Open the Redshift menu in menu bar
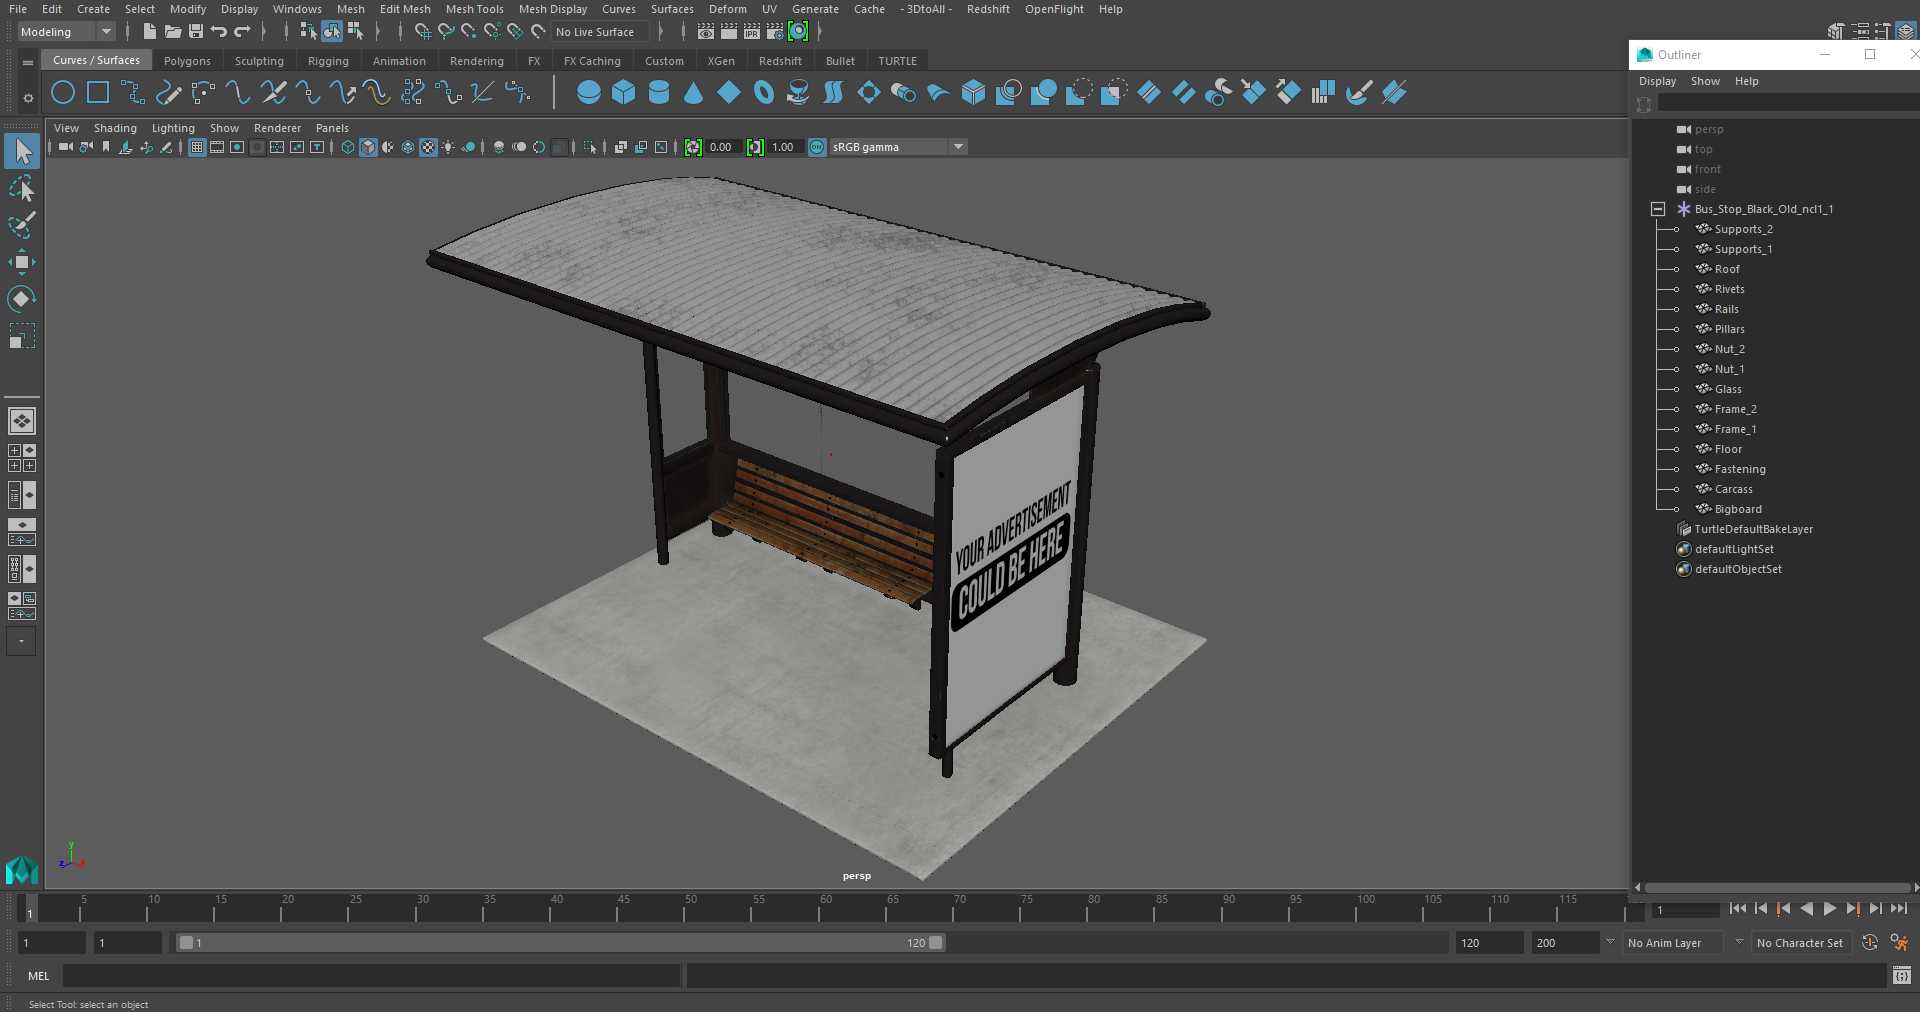1920x1012 pixels. (987, 9)
